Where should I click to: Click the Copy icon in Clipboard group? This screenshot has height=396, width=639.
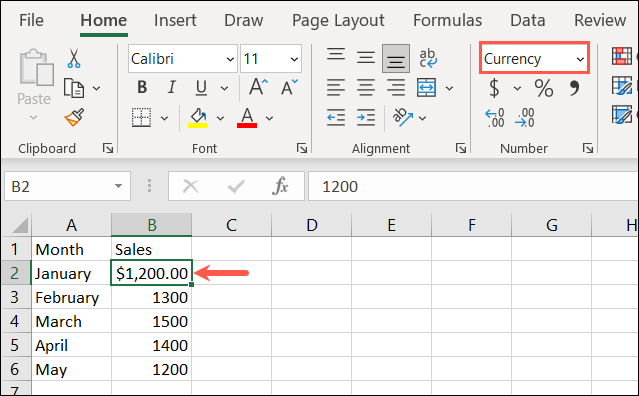coord(74,88)
